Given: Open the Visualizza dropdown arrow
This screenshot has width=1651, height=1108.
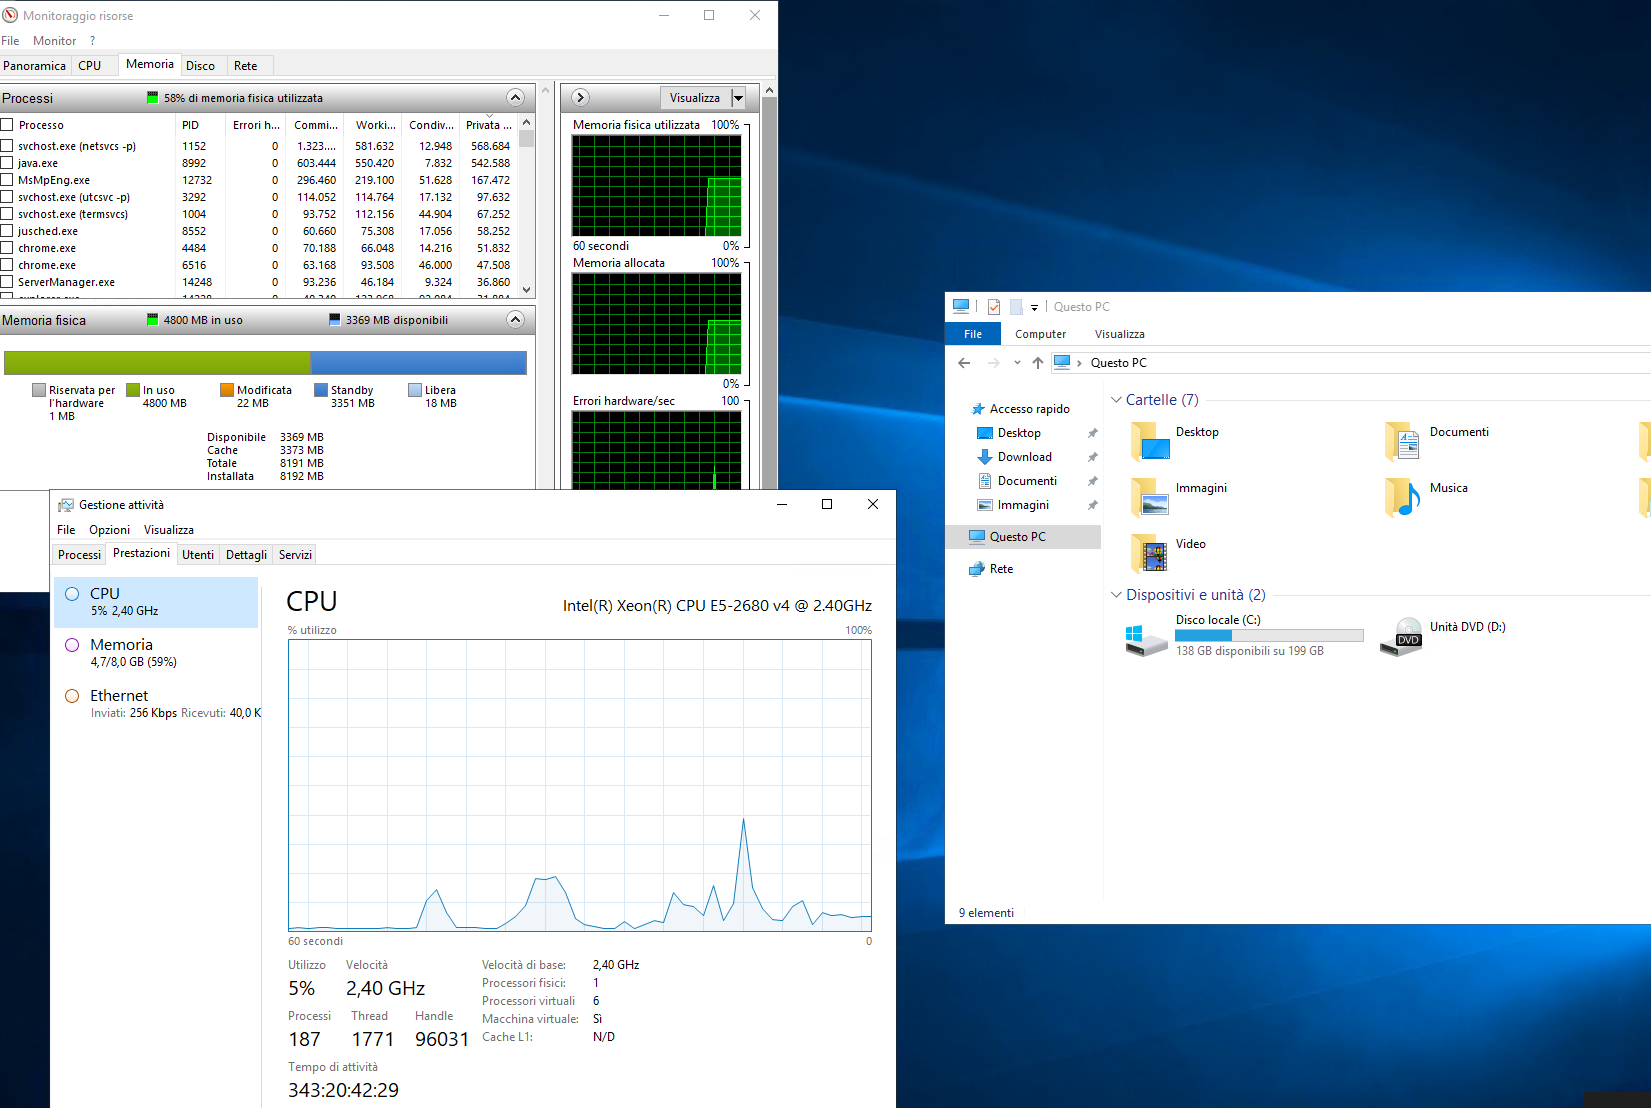Looking at the screenshot, I should (x=738, y=98).
